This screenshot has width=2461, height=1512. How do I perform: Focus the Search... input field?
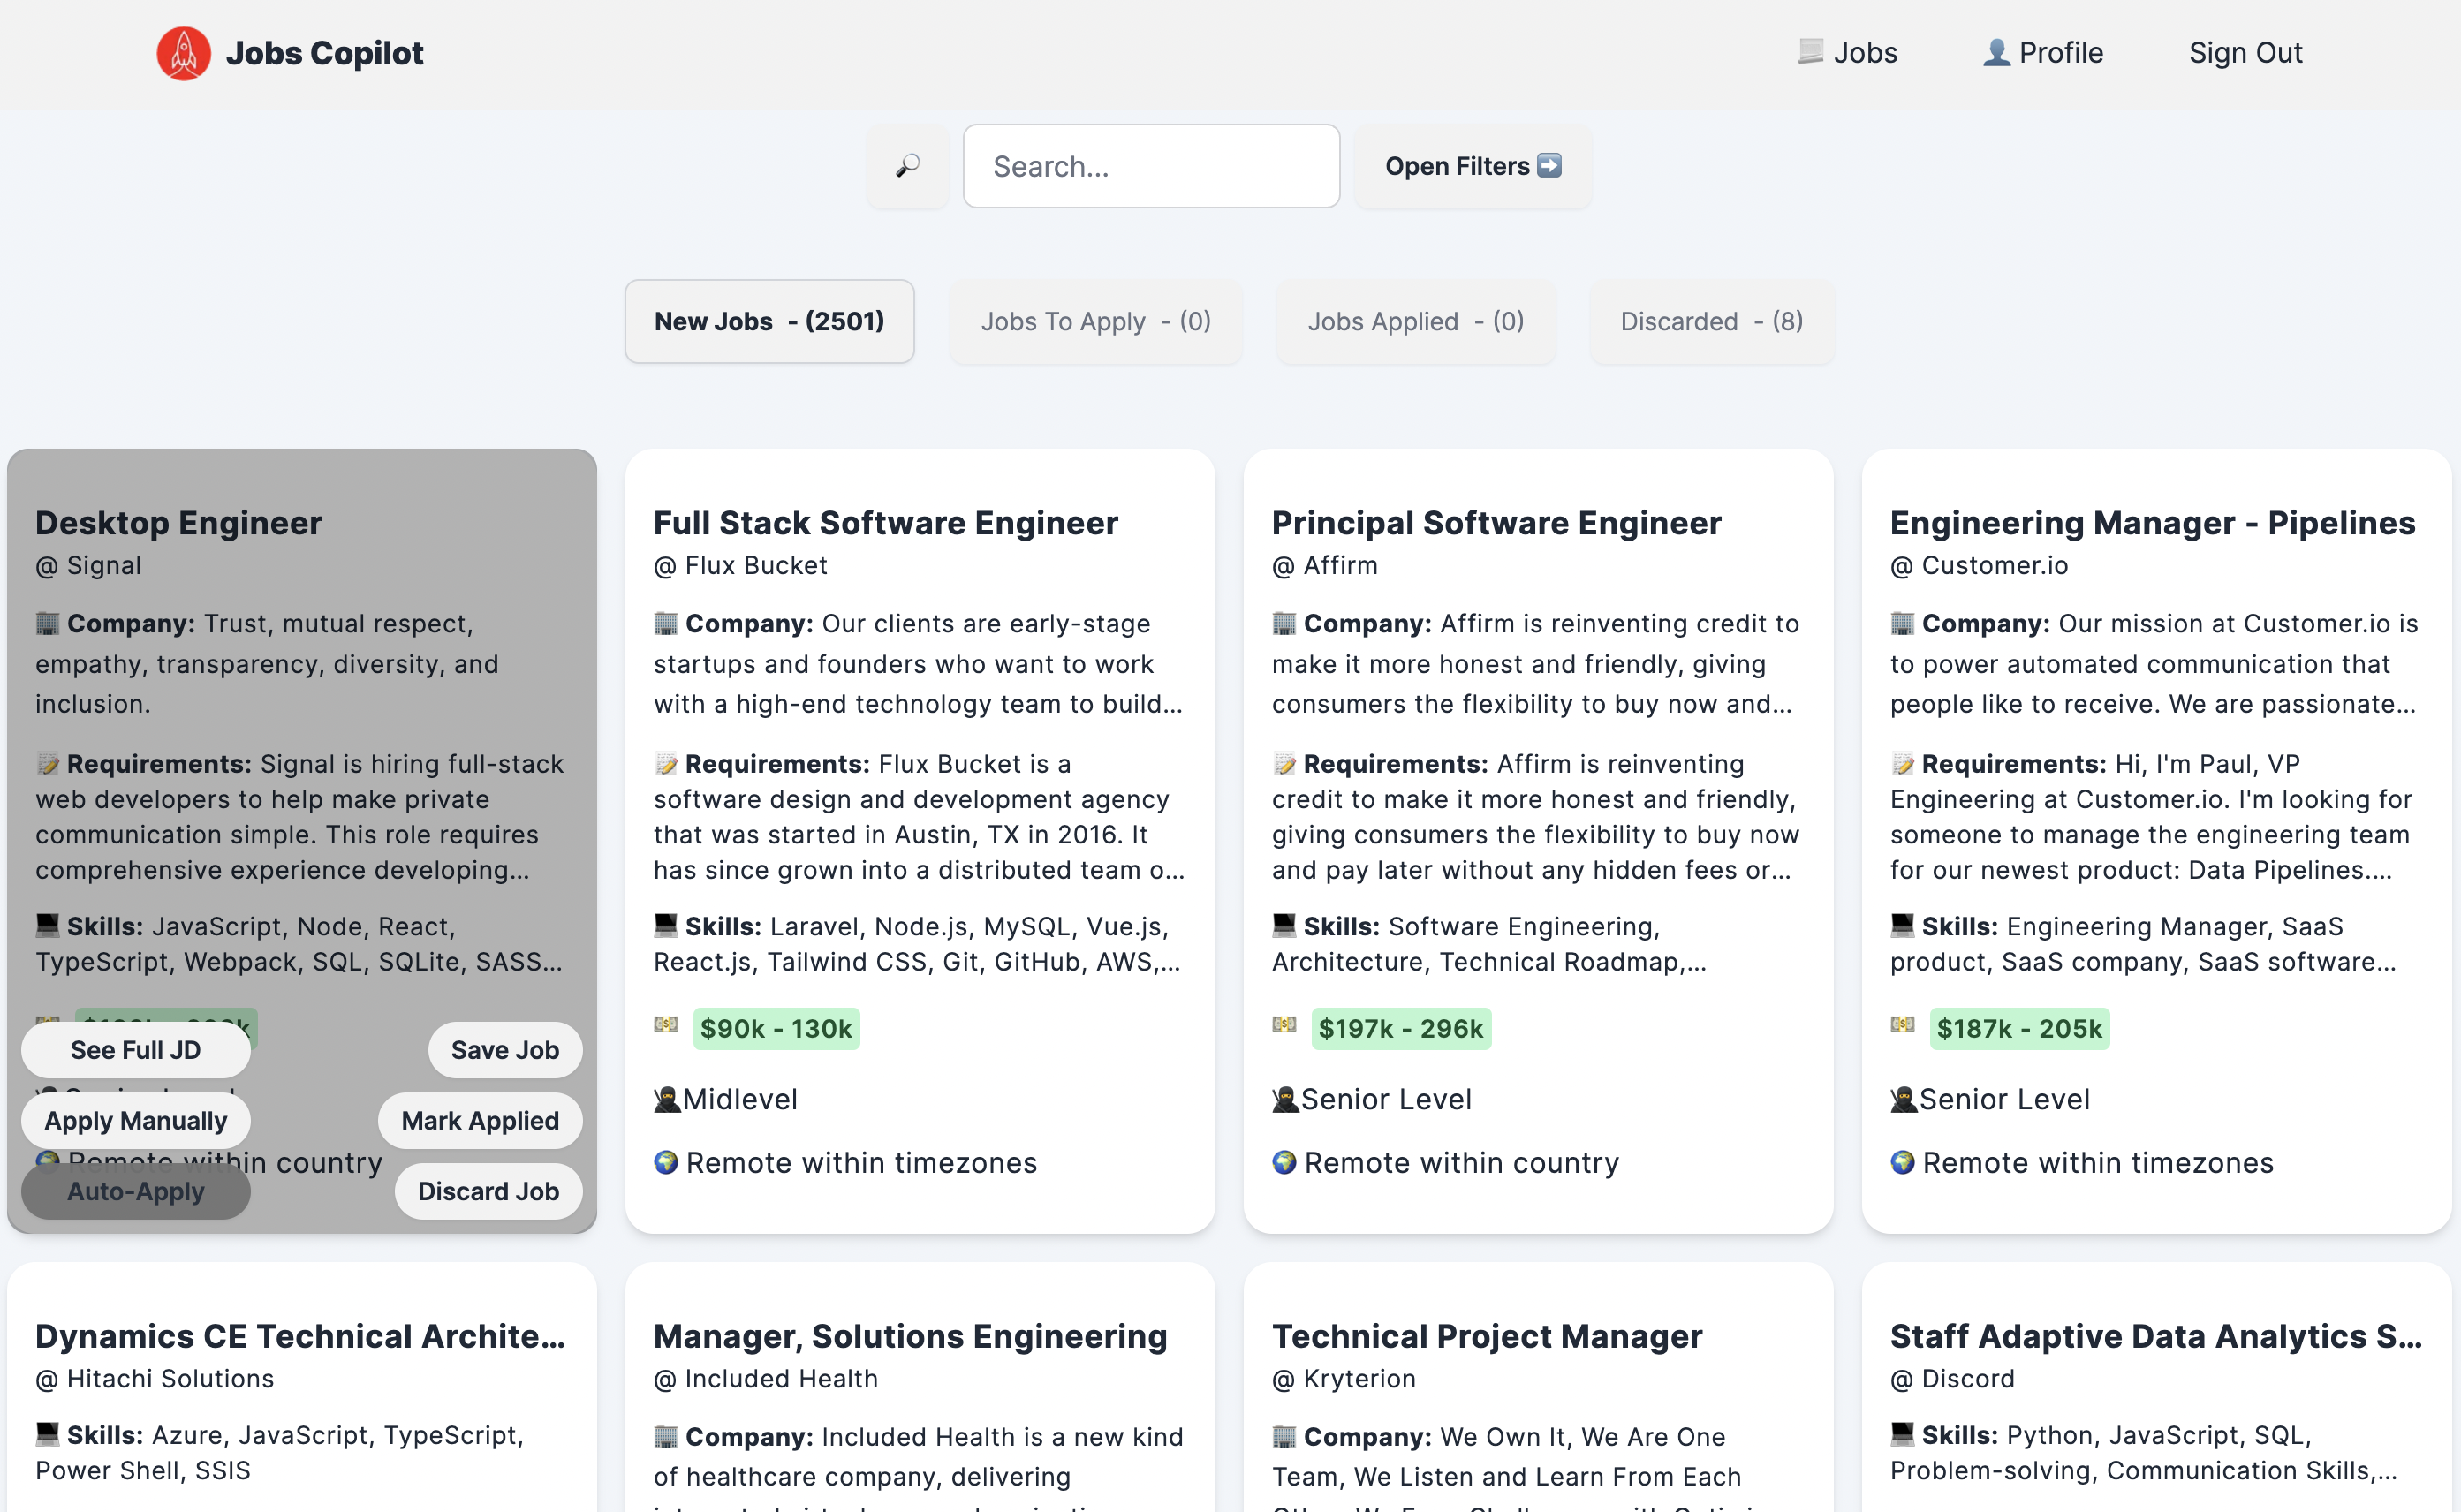[x=1151, y=166]
